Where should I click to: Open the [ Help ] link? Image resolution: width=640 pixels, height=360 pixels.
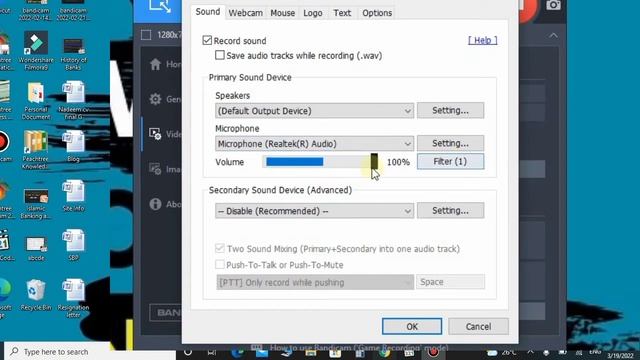pos(482,40)
